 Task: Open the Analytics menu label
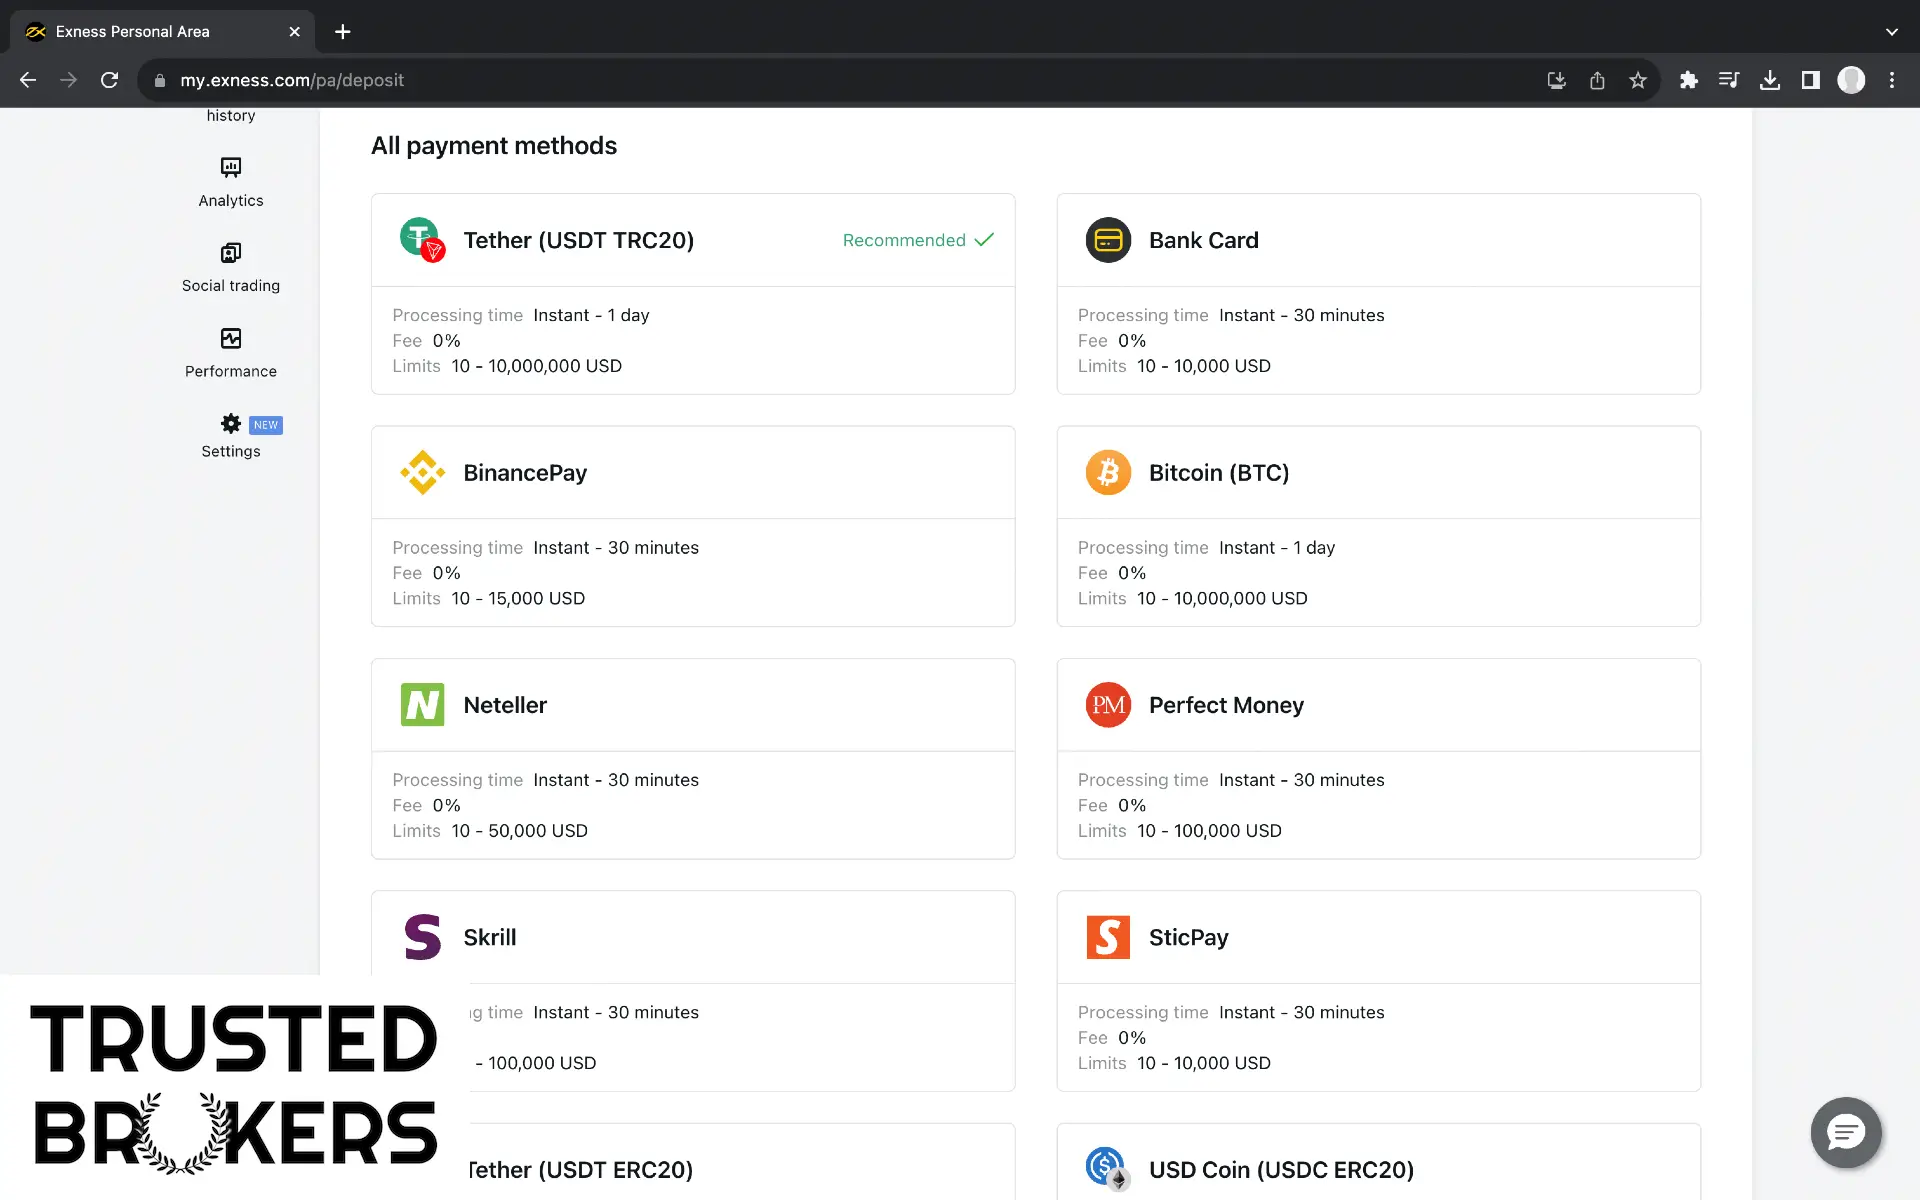coord(231,201)
